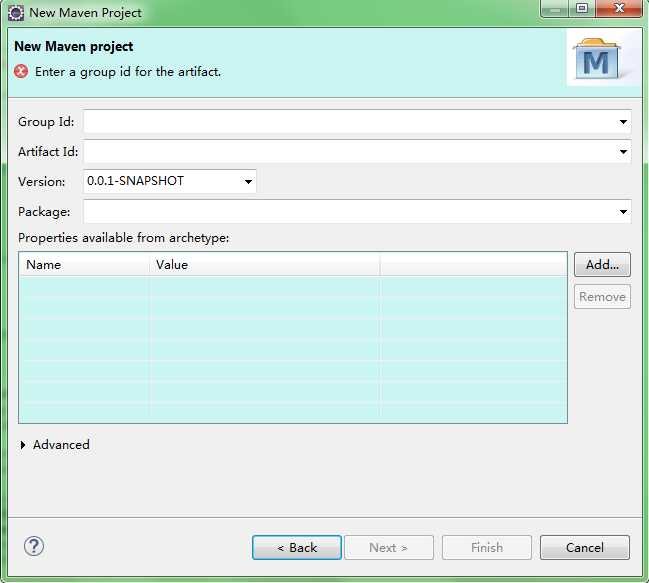
Task: Select the 0.0.1-SNAPSHOT version text
Action: 135,181
